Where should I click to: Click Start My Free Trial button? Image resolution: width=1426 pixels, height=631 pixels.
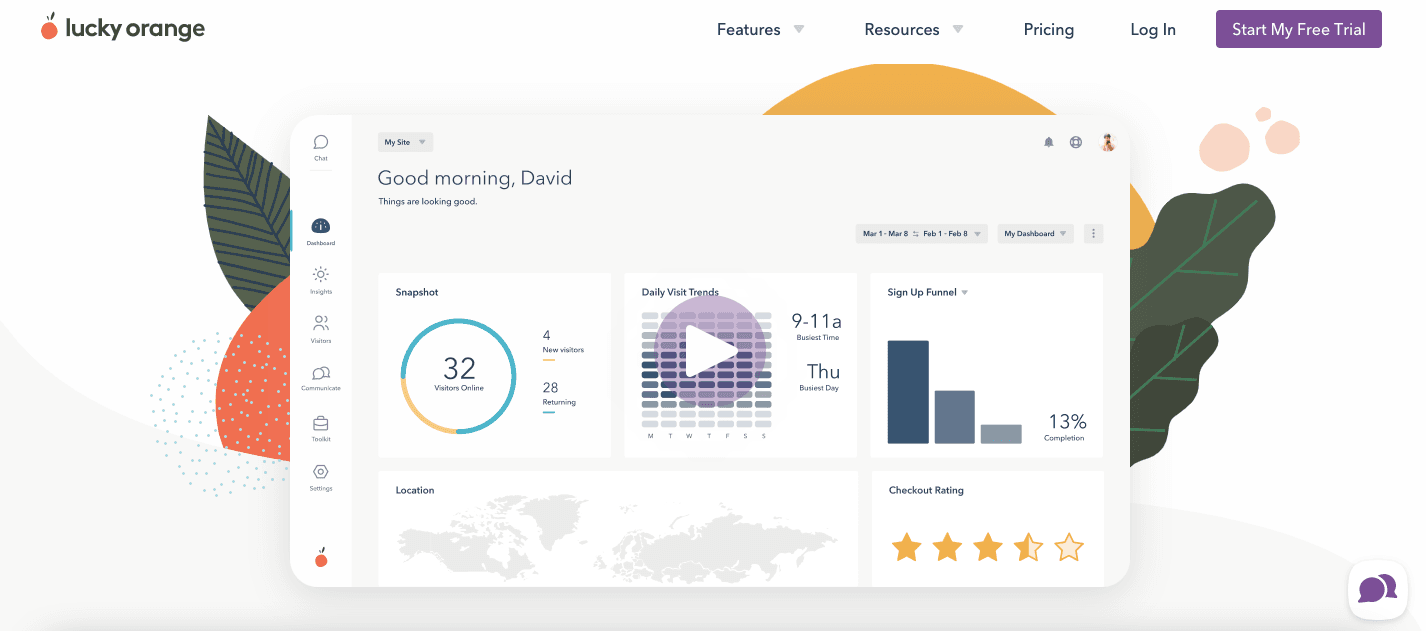[x=1298, y=29]
